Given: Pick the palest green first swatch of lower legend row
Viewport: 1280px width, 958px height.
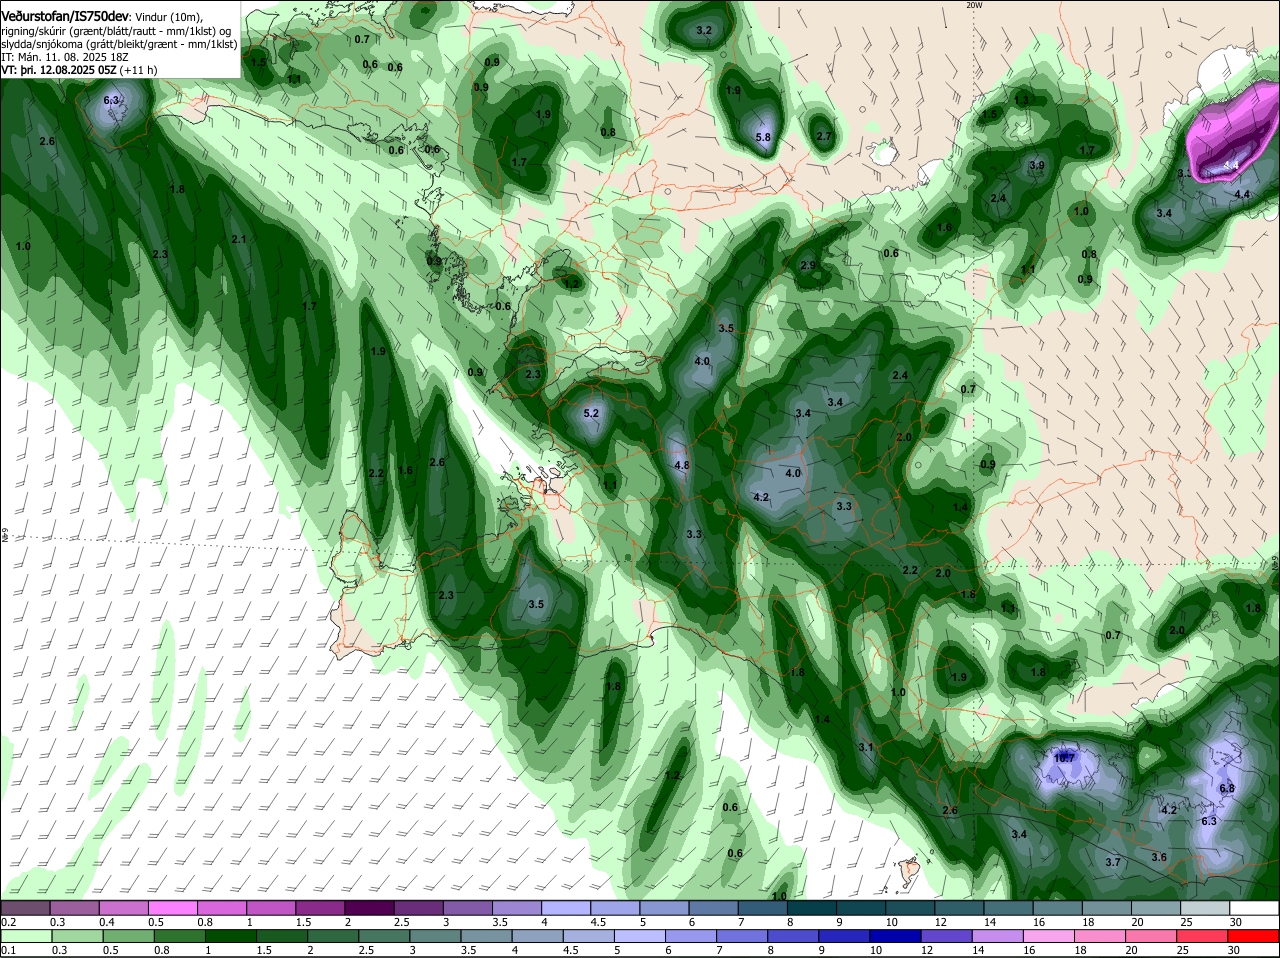Looking at the screenshot, I should pos(25,936).
